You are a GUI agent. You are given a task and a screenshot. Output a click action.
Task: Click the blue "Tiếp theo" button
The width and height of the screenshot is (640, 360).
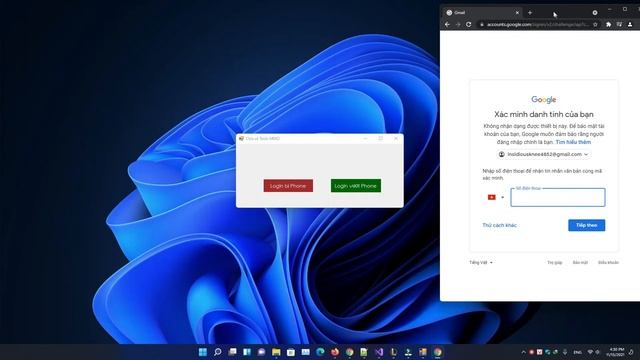click(587, 225)
